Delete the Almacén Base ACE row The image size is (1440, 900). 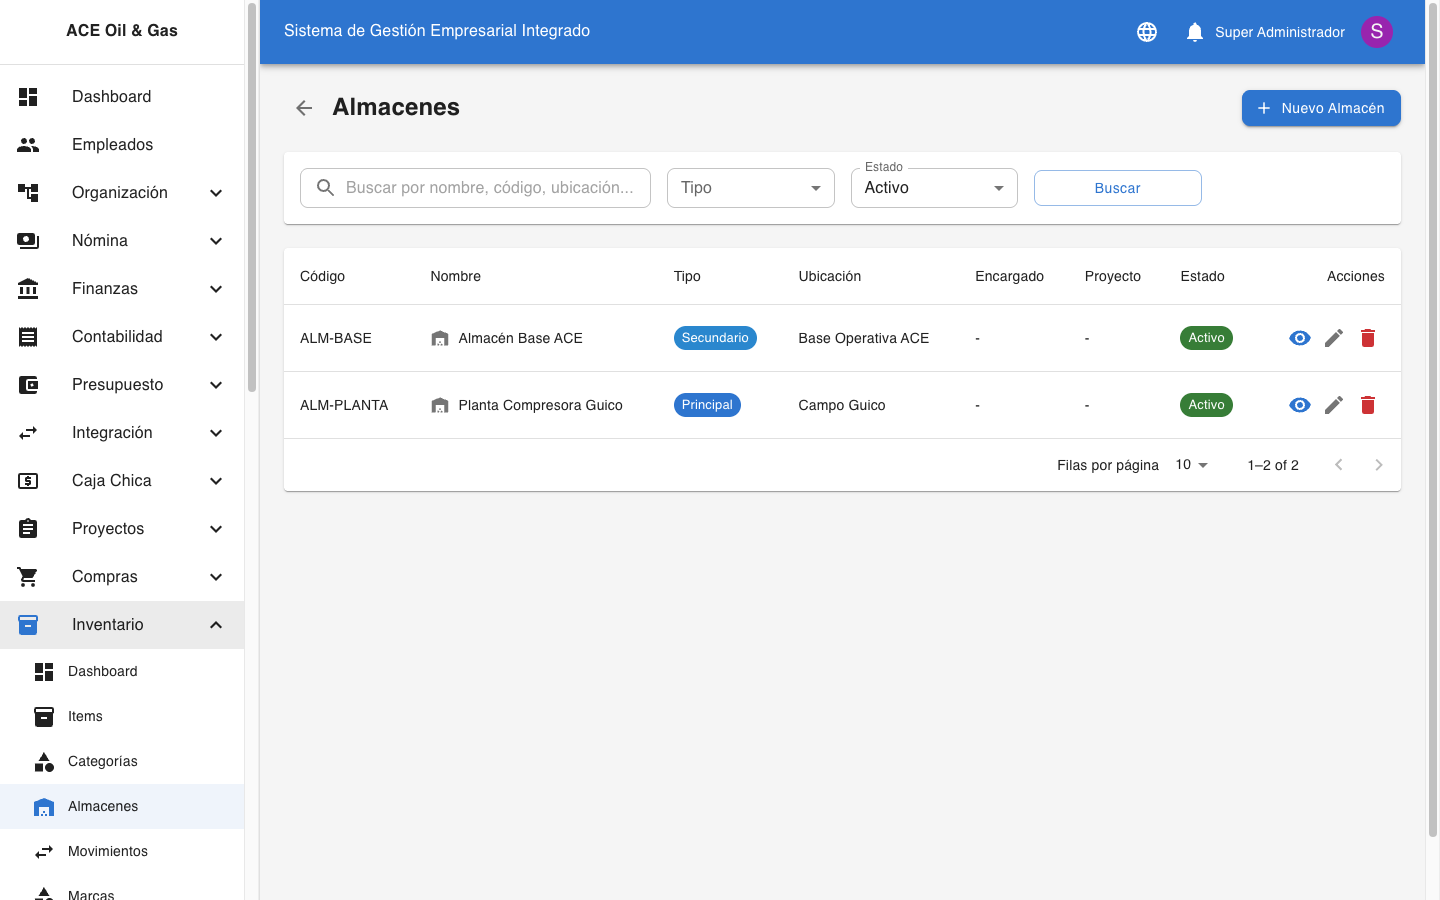1367,338
